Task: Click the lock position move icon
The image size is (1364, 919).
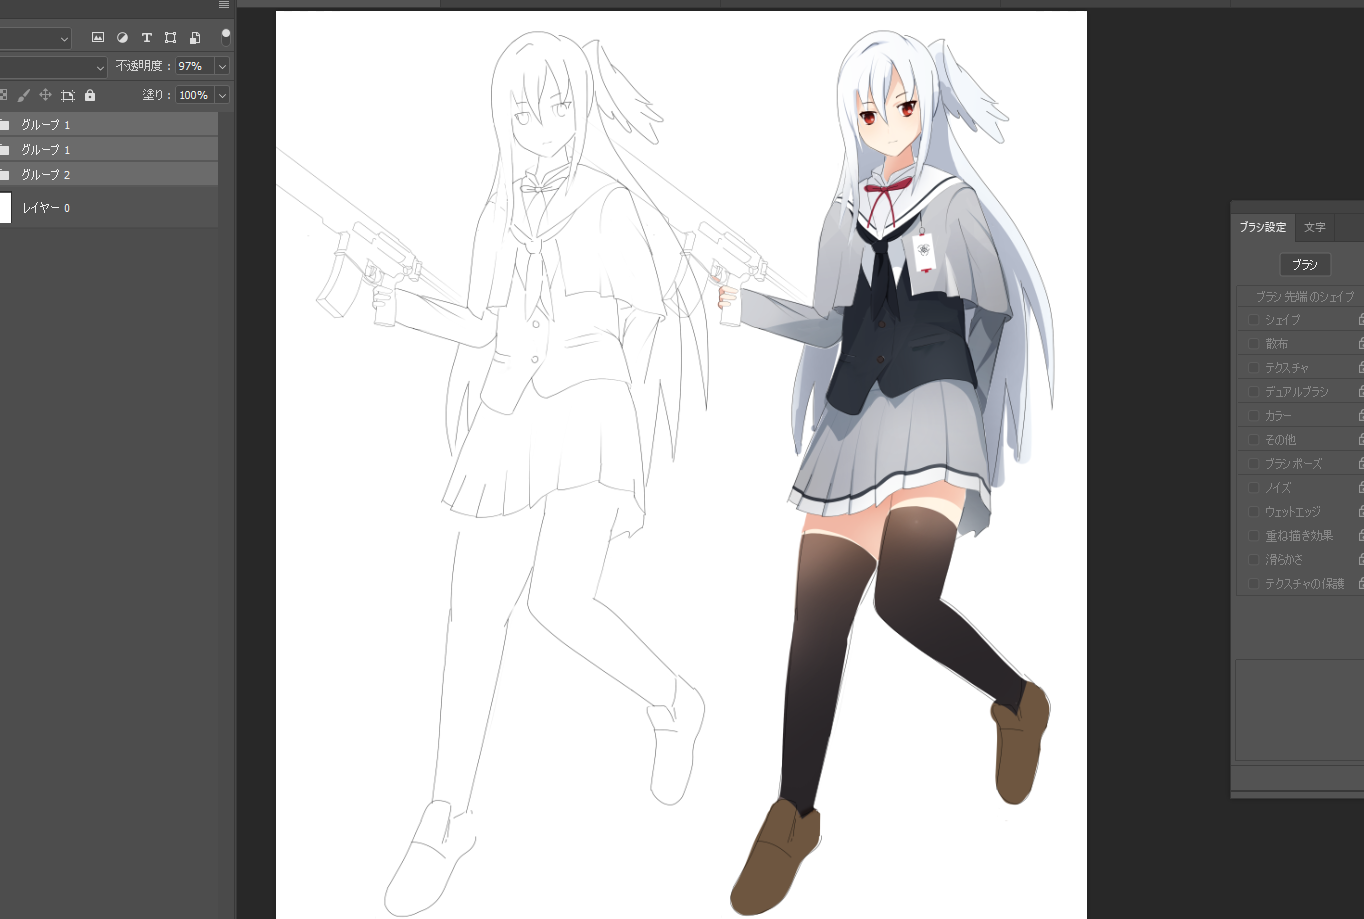Action: pos(45,95)
